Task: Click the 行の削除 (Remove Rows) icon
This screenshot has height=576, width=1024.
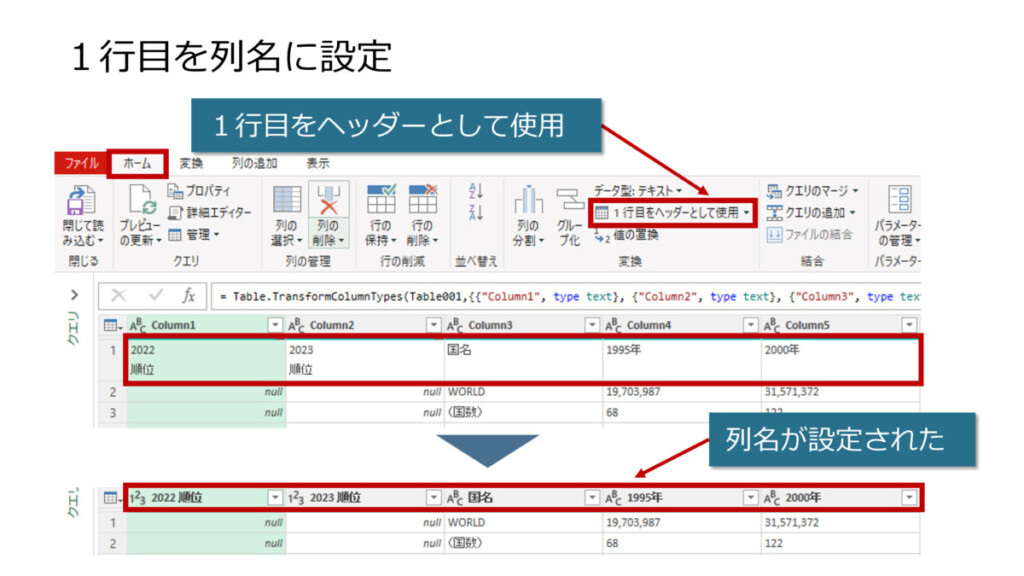Action: coord(422,200)
